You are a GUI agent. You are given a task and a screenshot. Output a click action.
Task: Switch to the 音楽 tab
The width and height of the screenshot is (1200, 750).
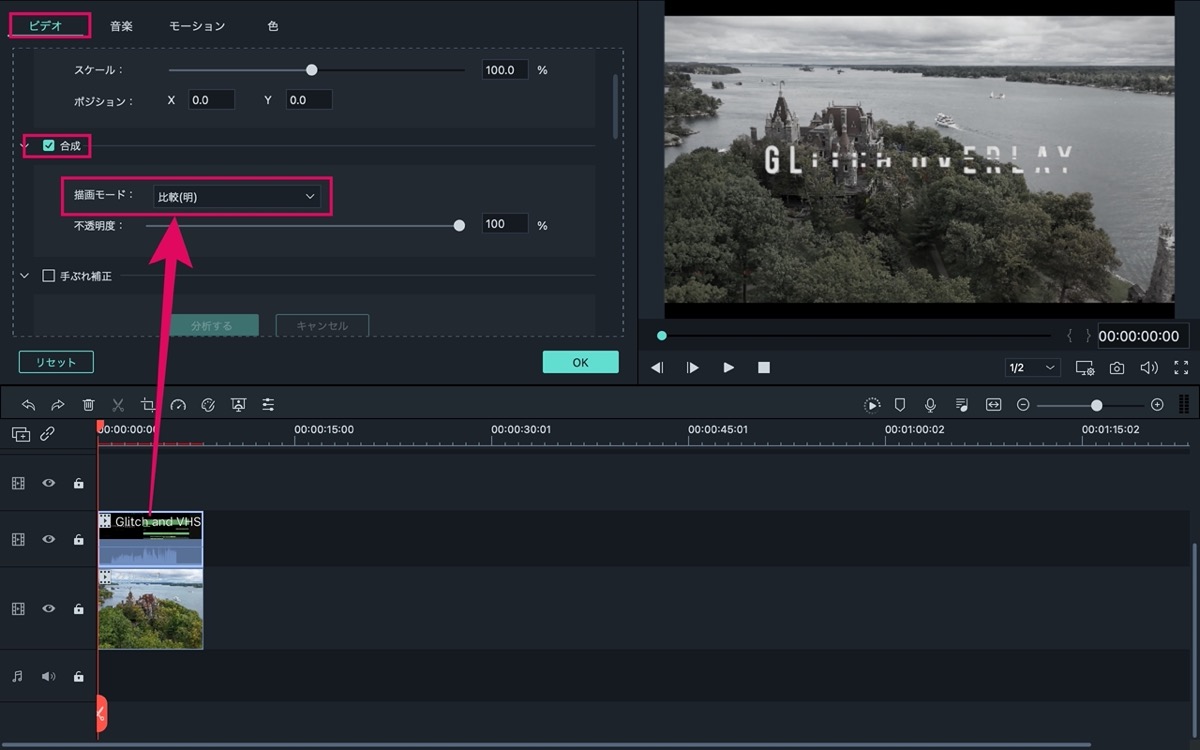tap(121, 26)
